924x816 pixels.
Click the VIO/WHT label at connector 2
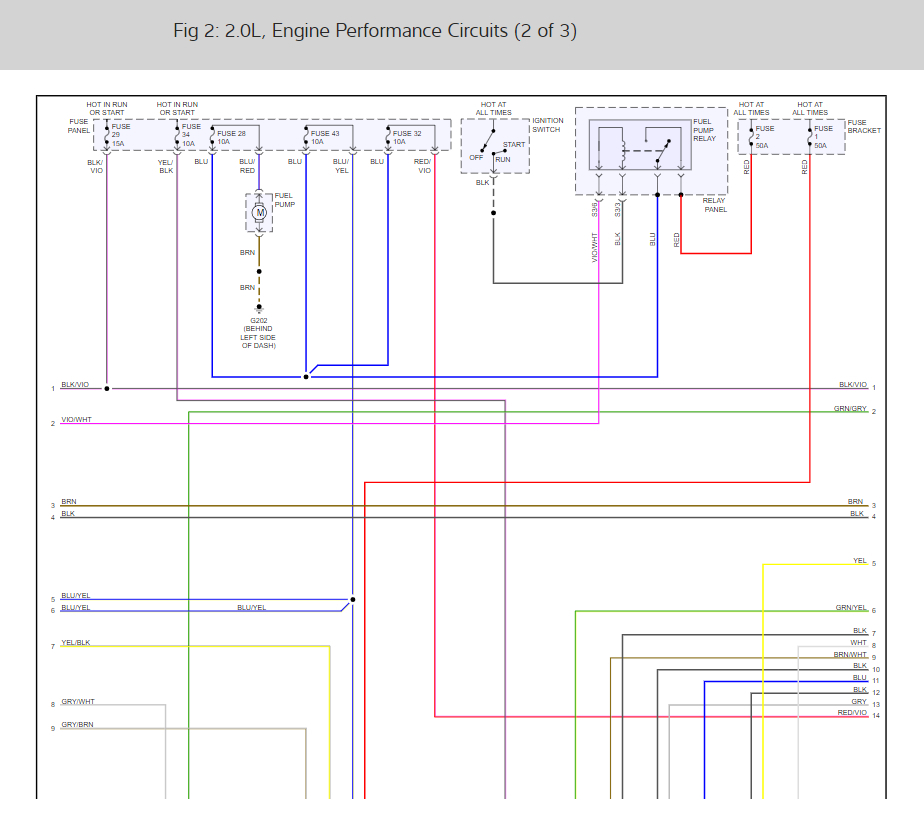point(77,419)
